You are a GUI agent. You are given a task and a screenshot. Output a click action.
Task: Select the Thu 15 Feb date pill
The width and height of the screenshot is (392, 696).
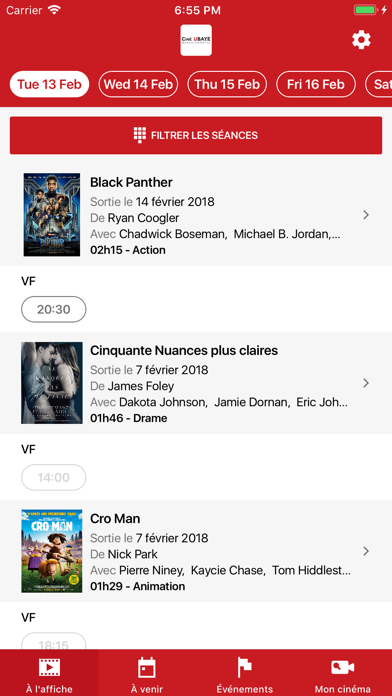point(227,84)
